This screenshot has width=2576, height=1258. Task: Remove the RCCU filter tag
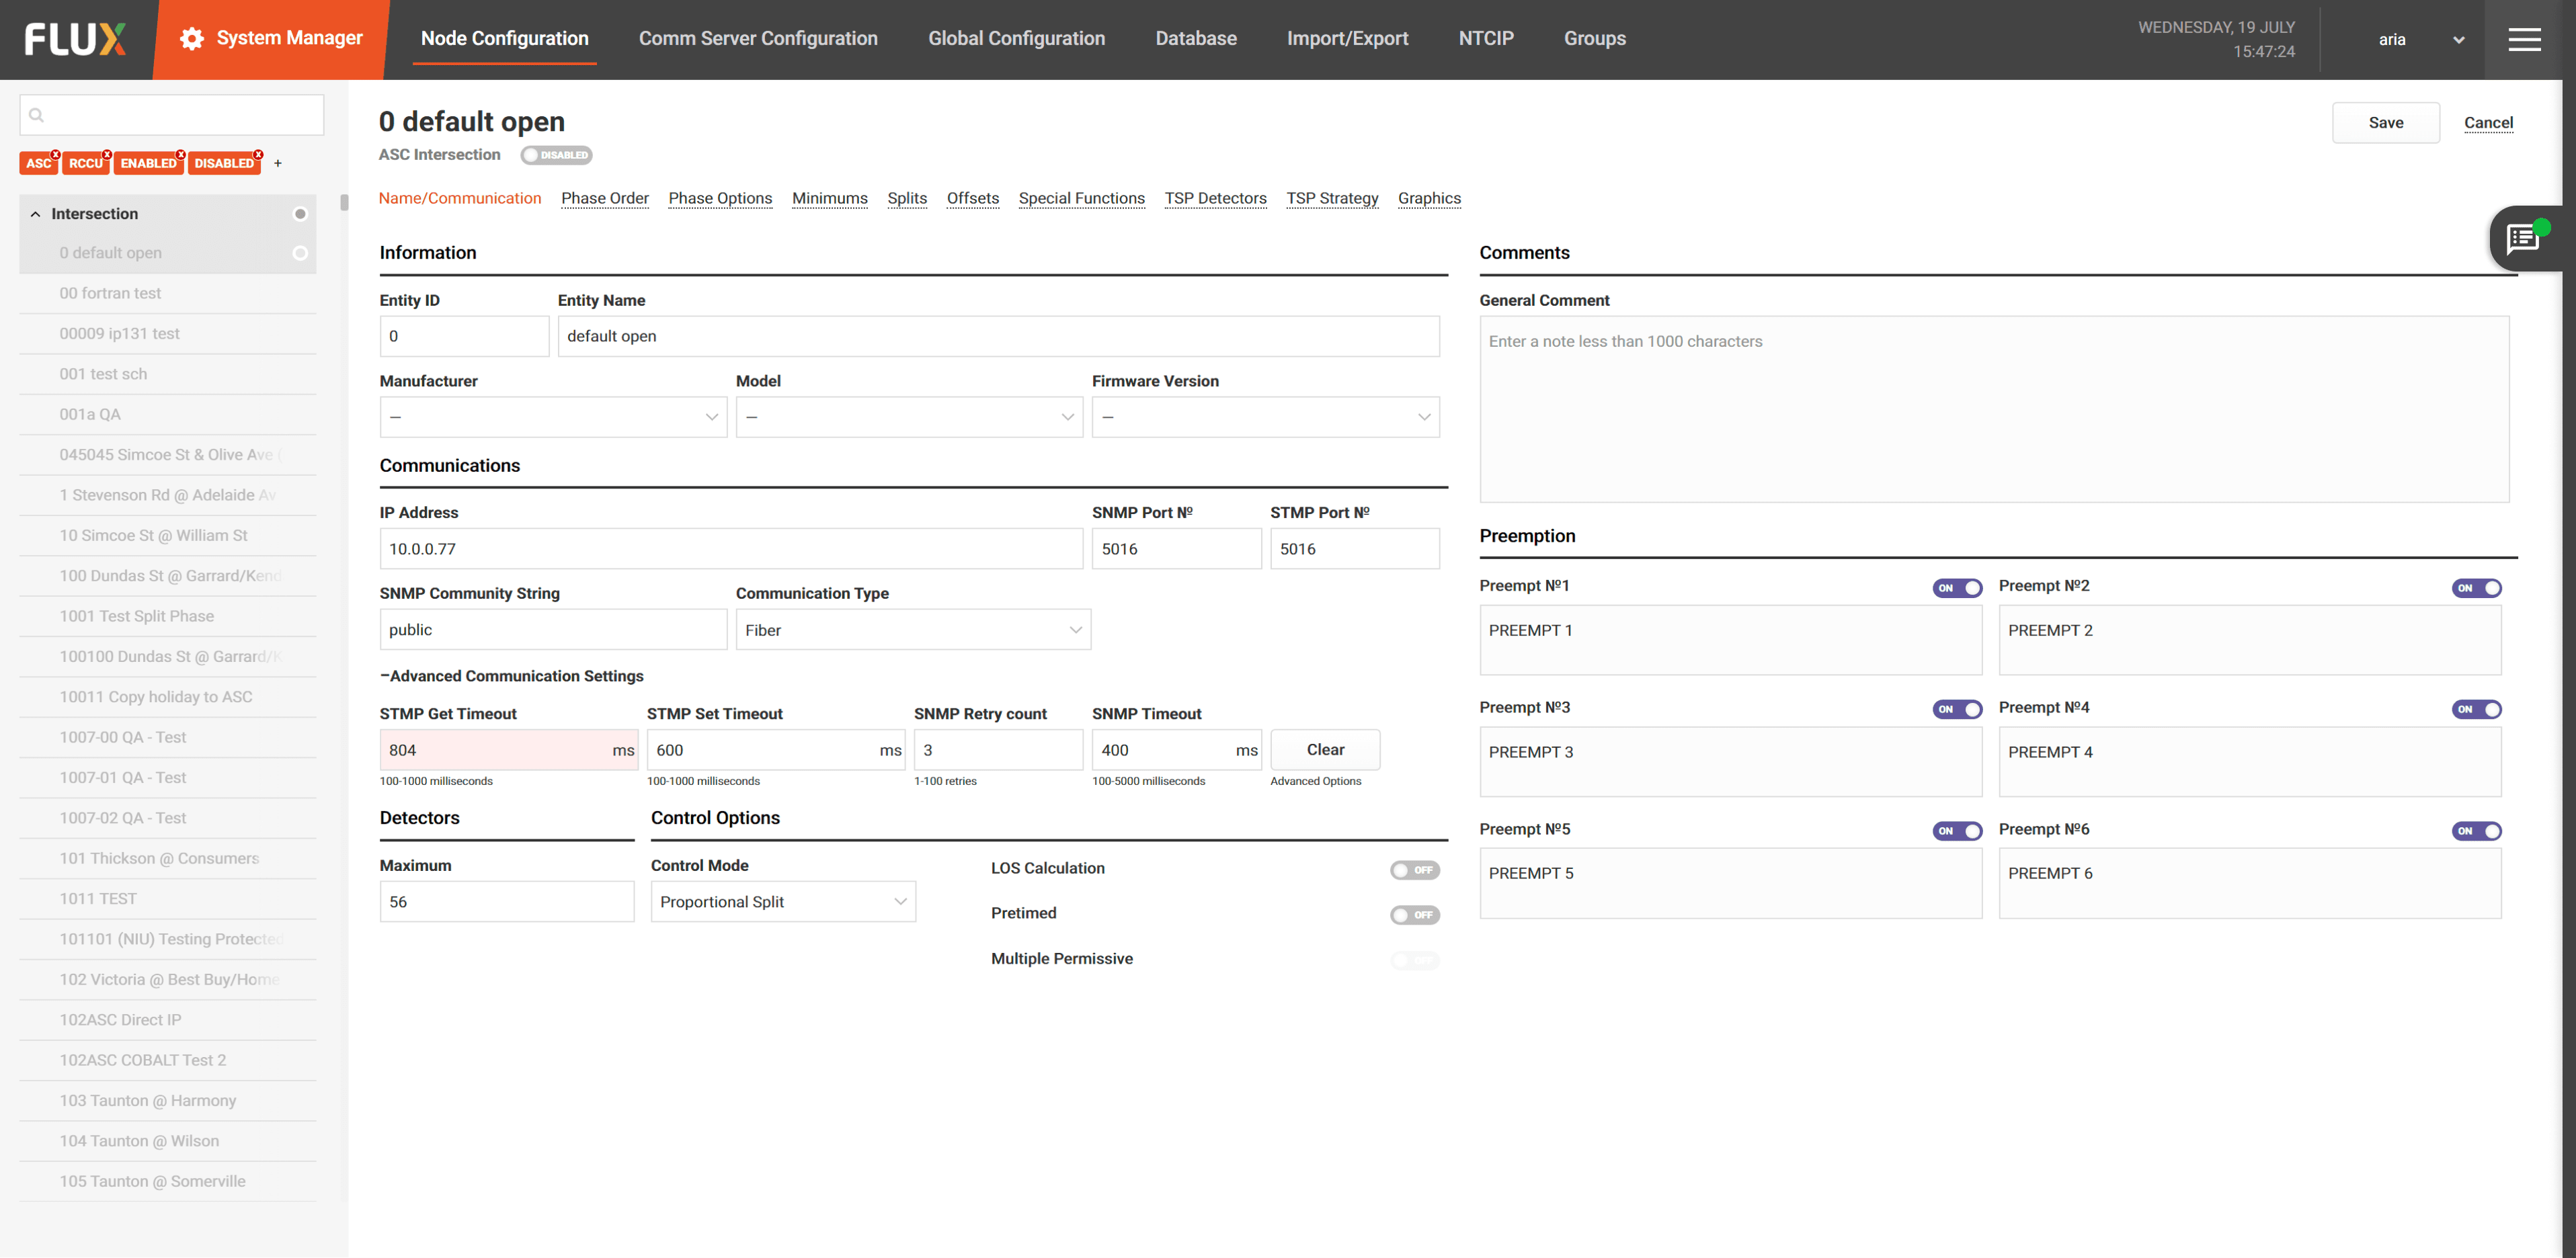point(106,154)
